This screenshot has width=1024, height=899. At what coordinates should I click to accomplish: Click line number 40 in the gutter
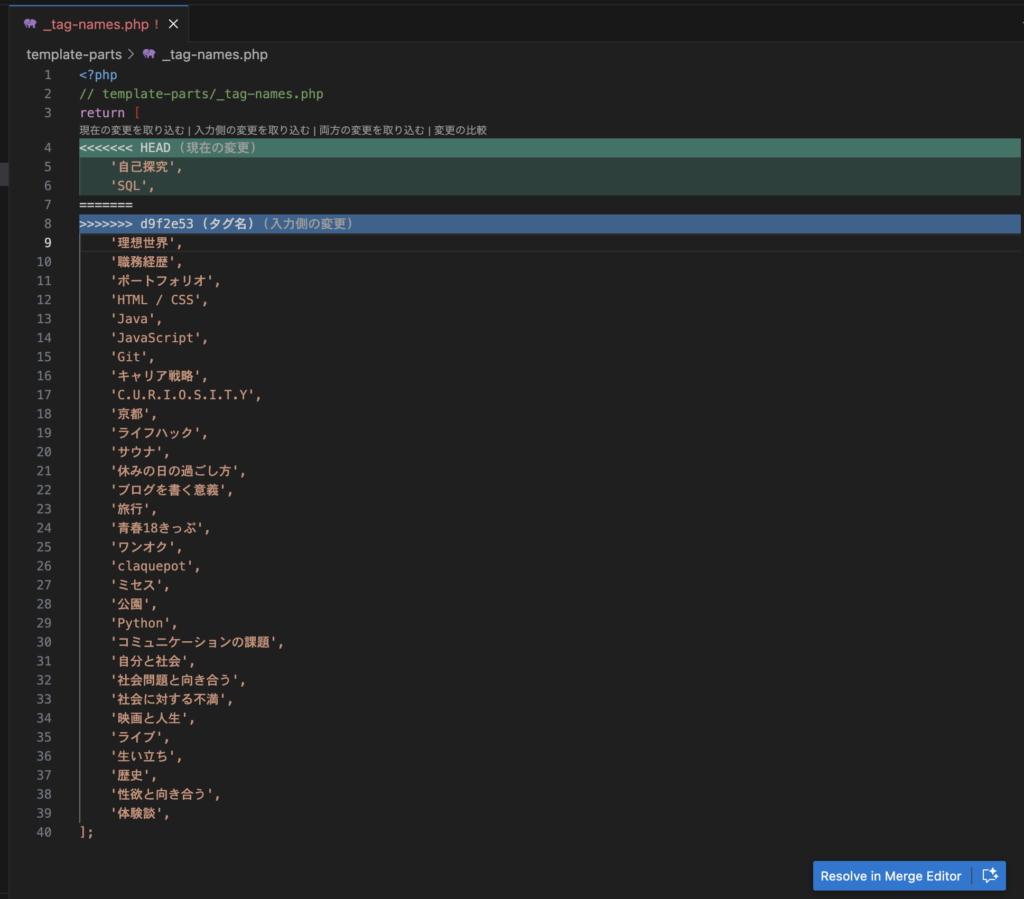(x=44, y=832)
